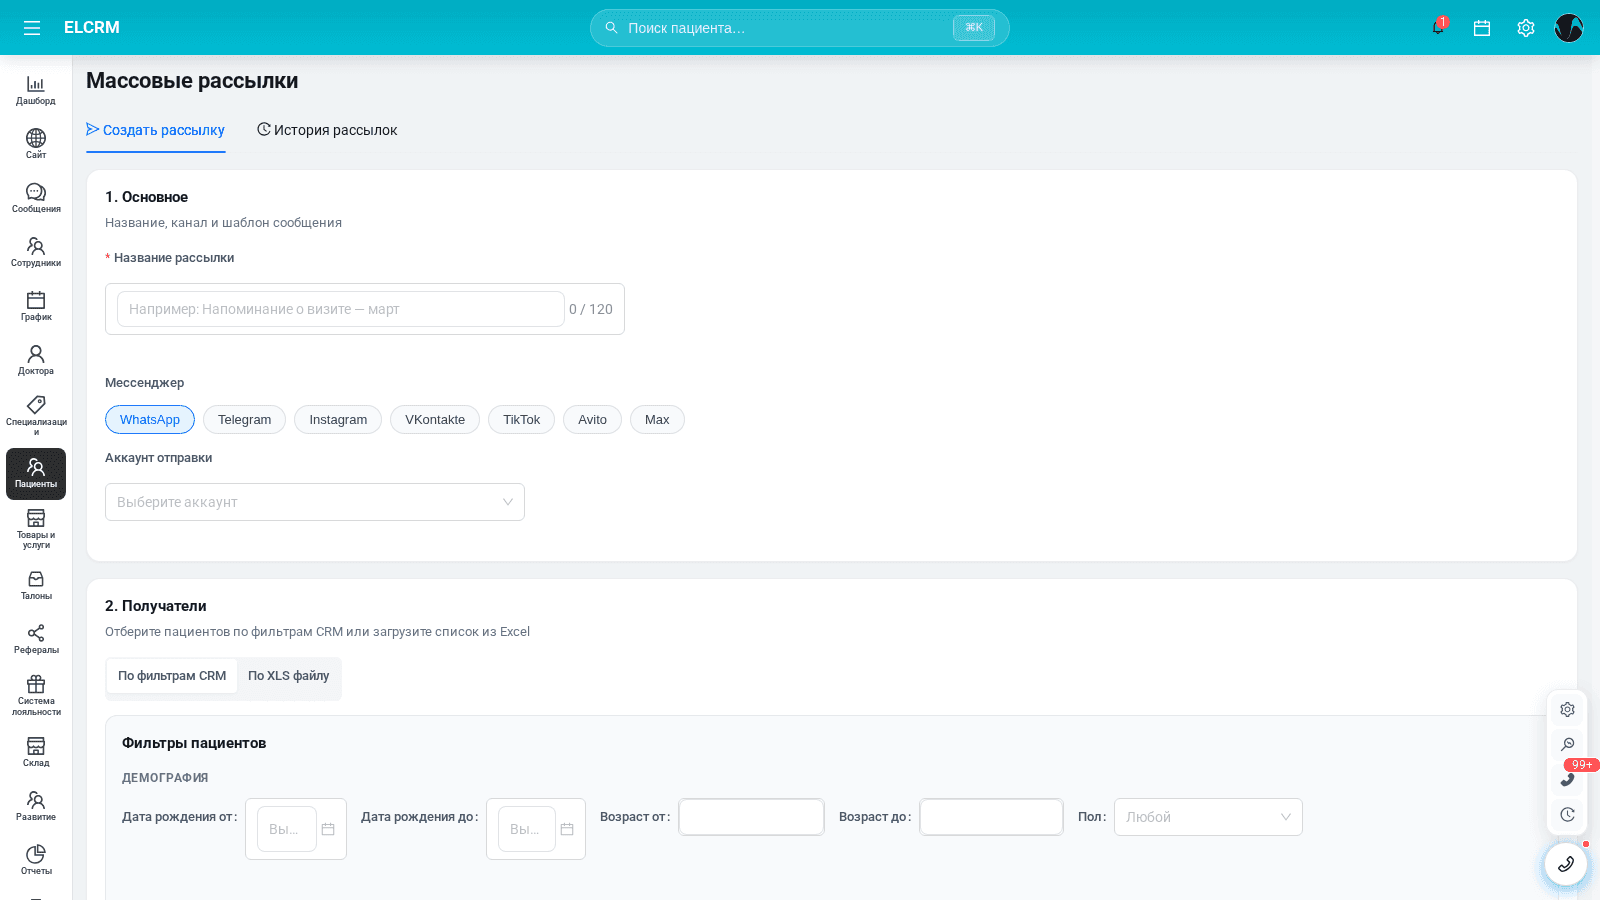Click the floating panel search icon
The image size is (1600, 900).
point(1567,745)
